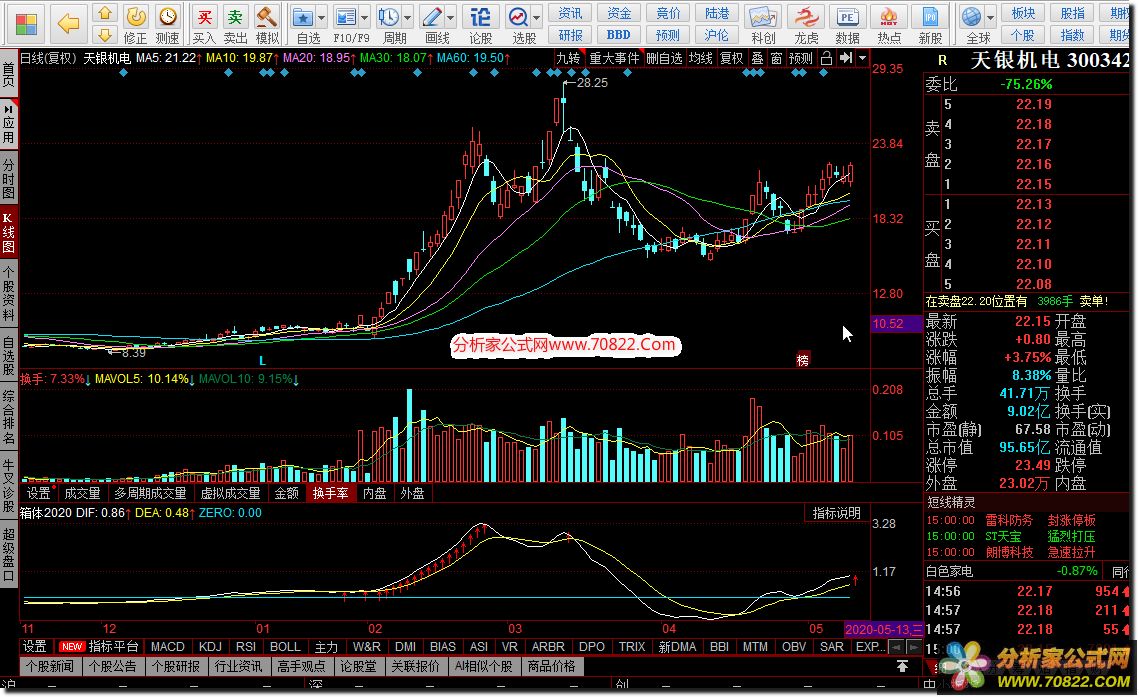Click the 朗博科技 stock link

(1009, 552)
